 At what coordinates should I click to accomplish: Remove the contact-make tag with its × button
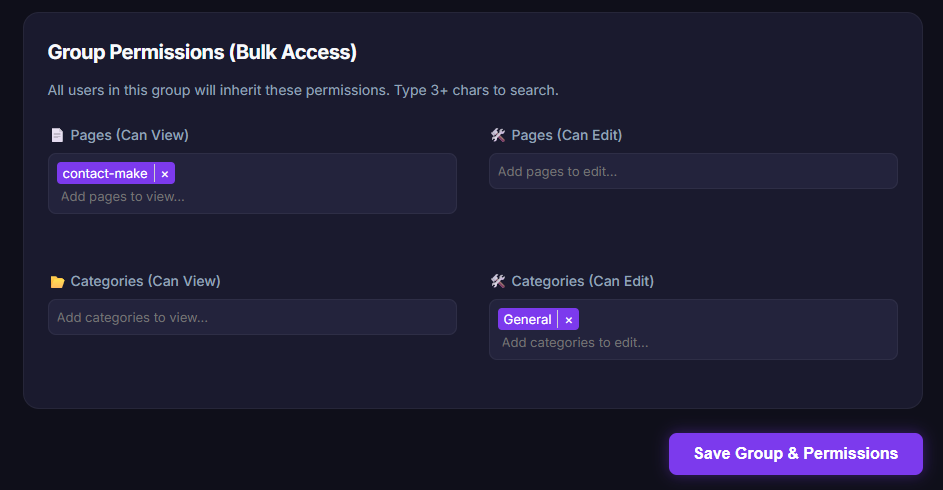click(x=165, y=174)
